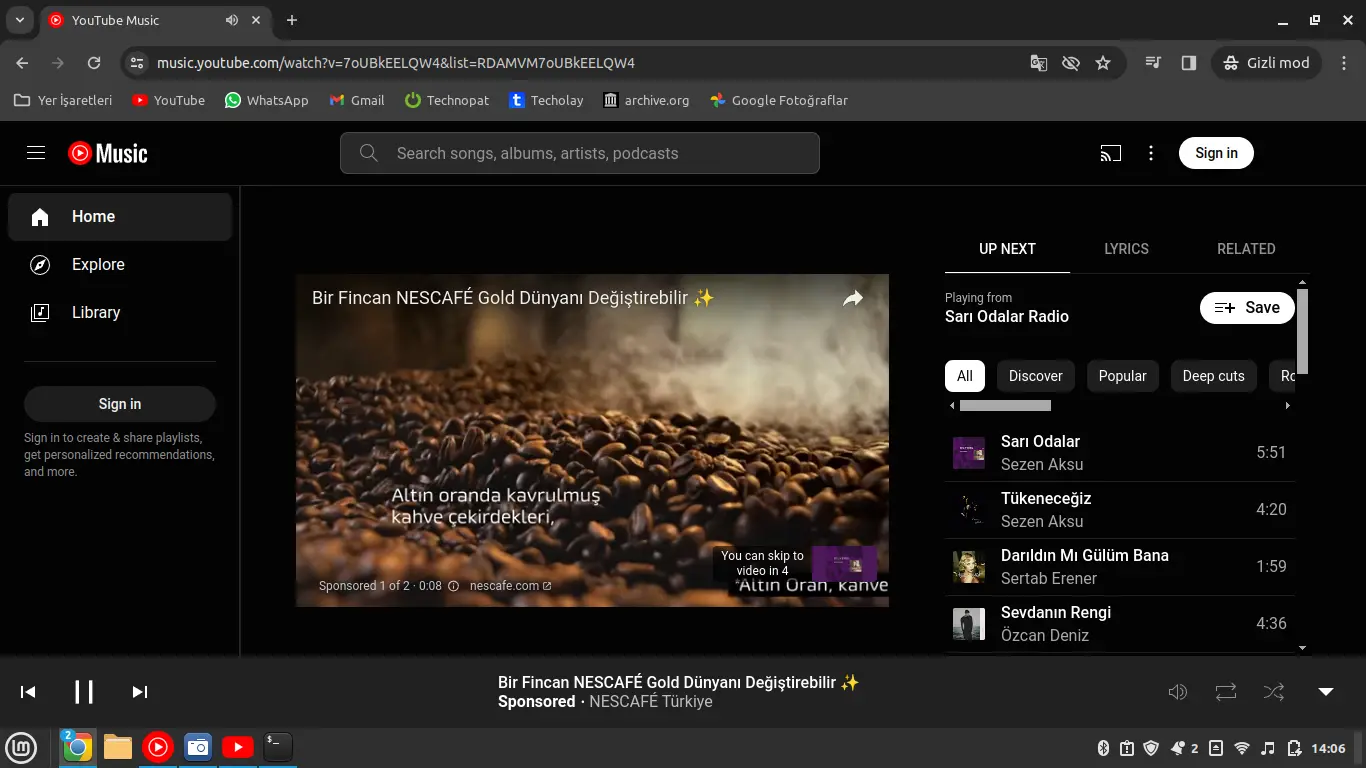The width and height of the screenshot is (1366, 768).
Task: Open the archive.org bookmark
Action: point(647,100)
